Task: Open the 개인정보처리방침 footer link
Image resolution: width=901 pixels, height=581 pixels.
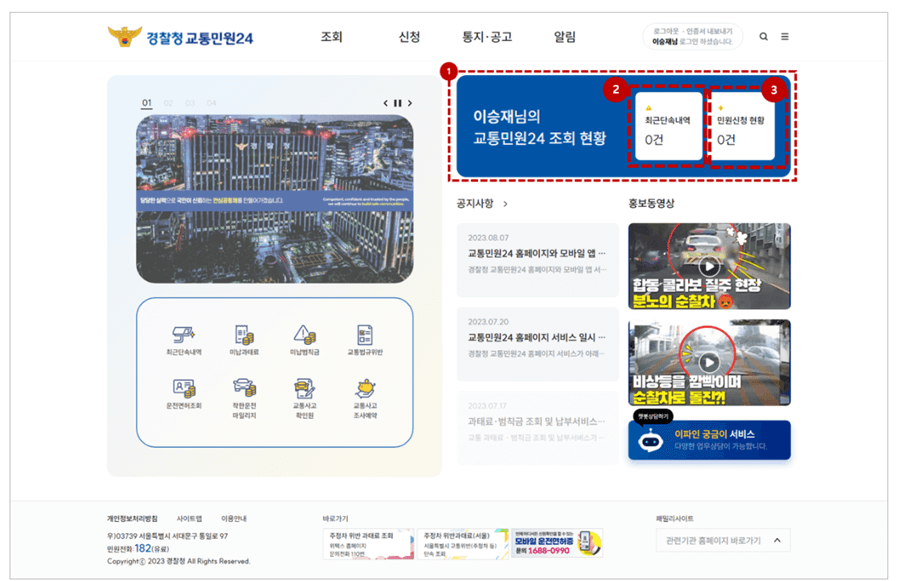Action: (132, 519)
